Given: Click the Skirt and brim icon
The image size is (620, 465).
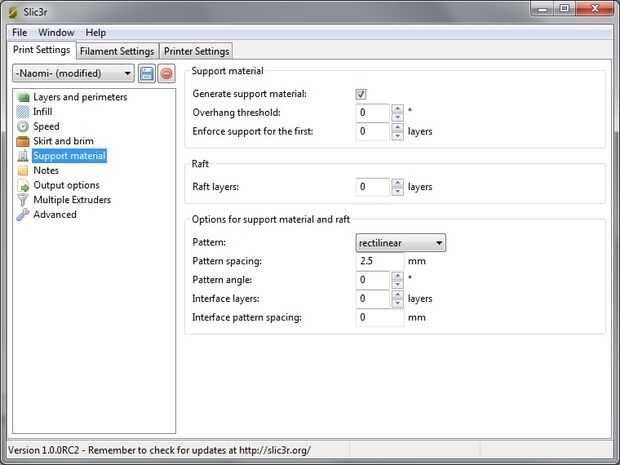Looking at the screenshot, I should pos(23,141).
